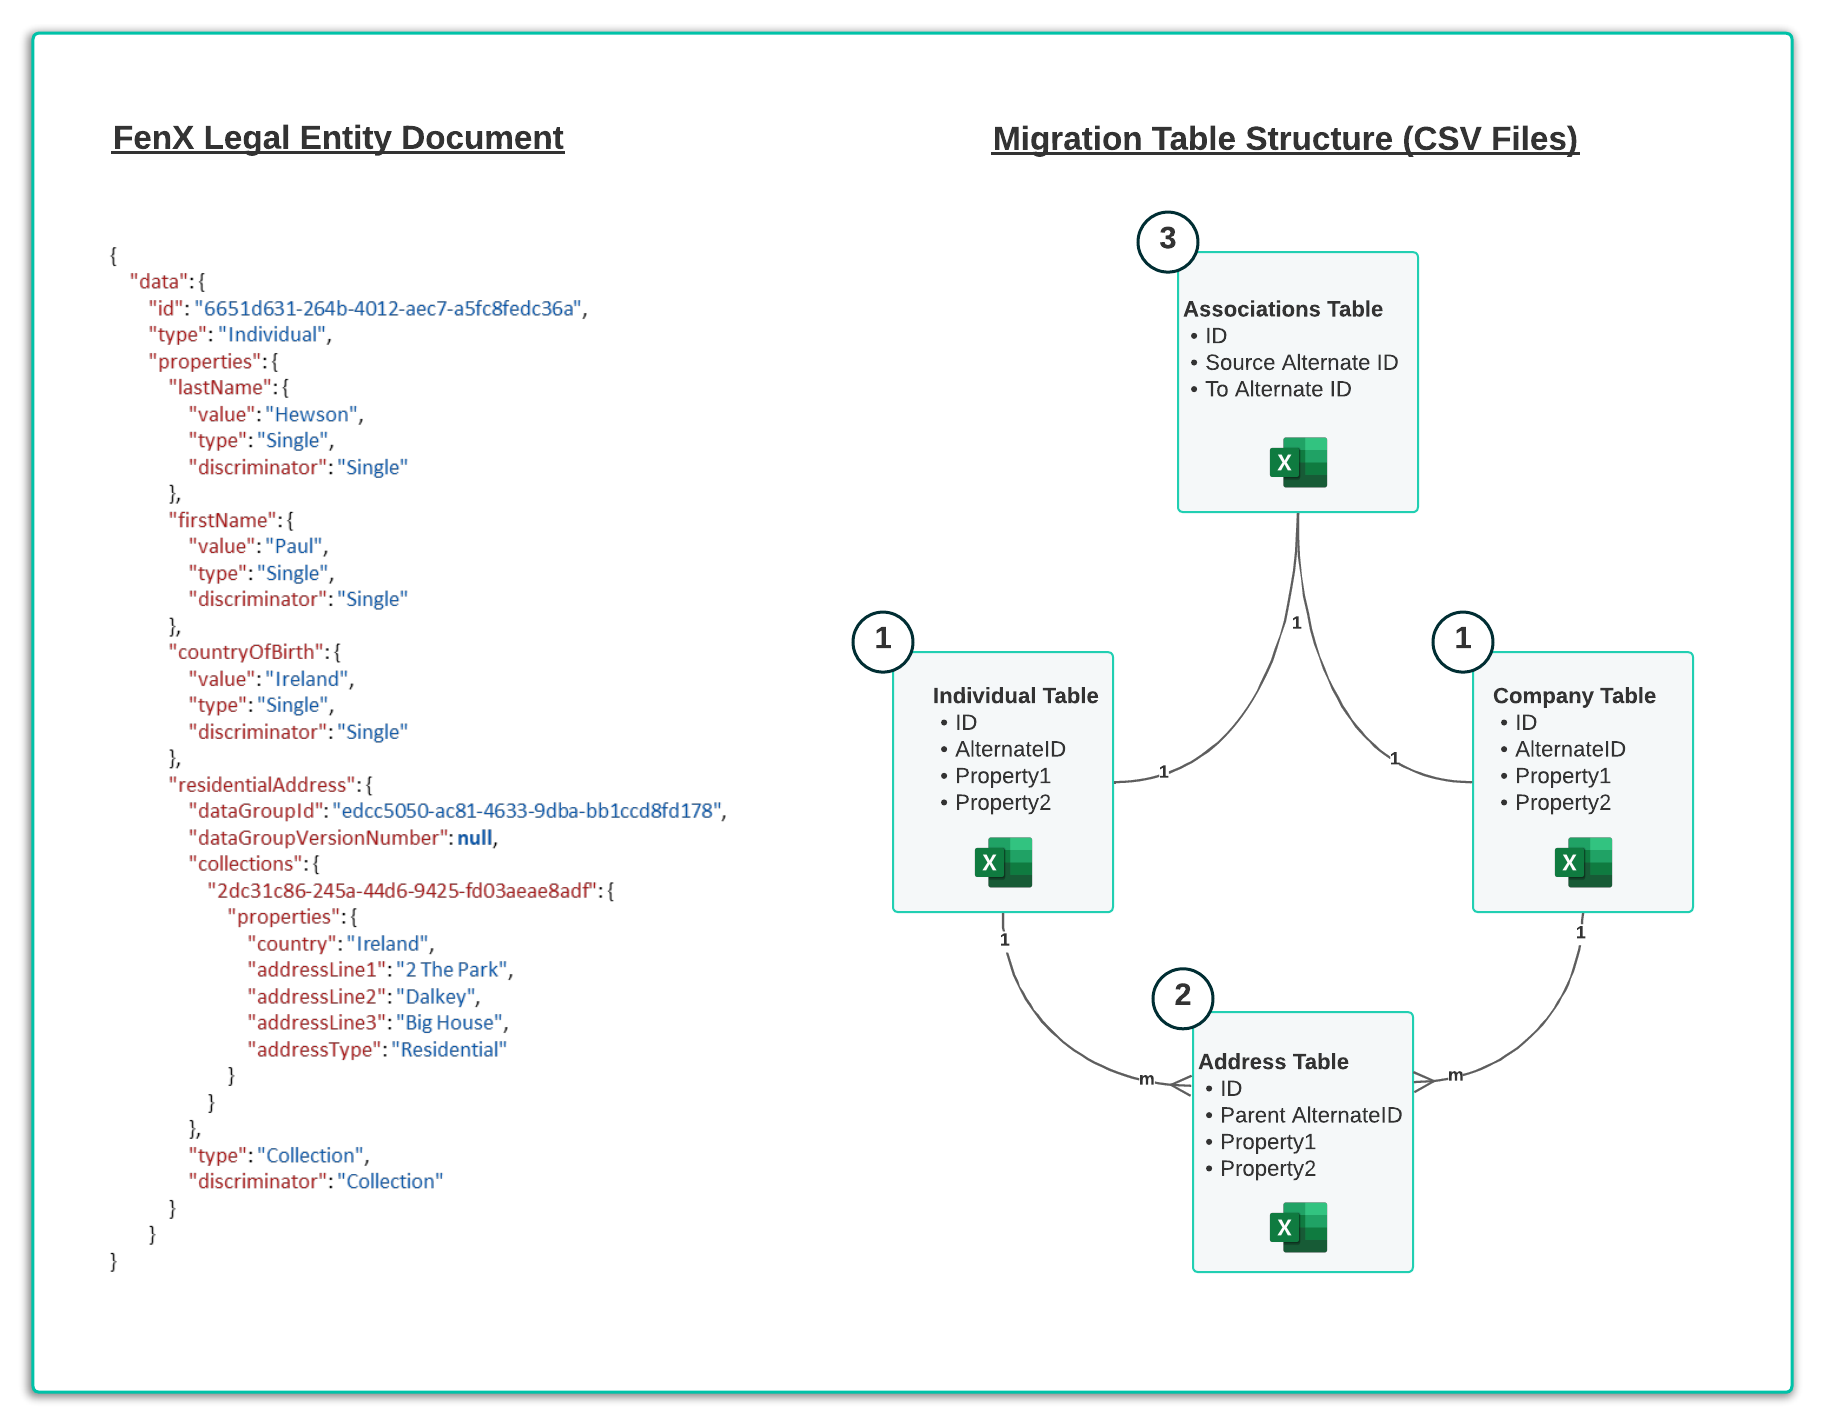
Task: Click the Excel icon in Associations Table
Action: tap(1298, 462)
